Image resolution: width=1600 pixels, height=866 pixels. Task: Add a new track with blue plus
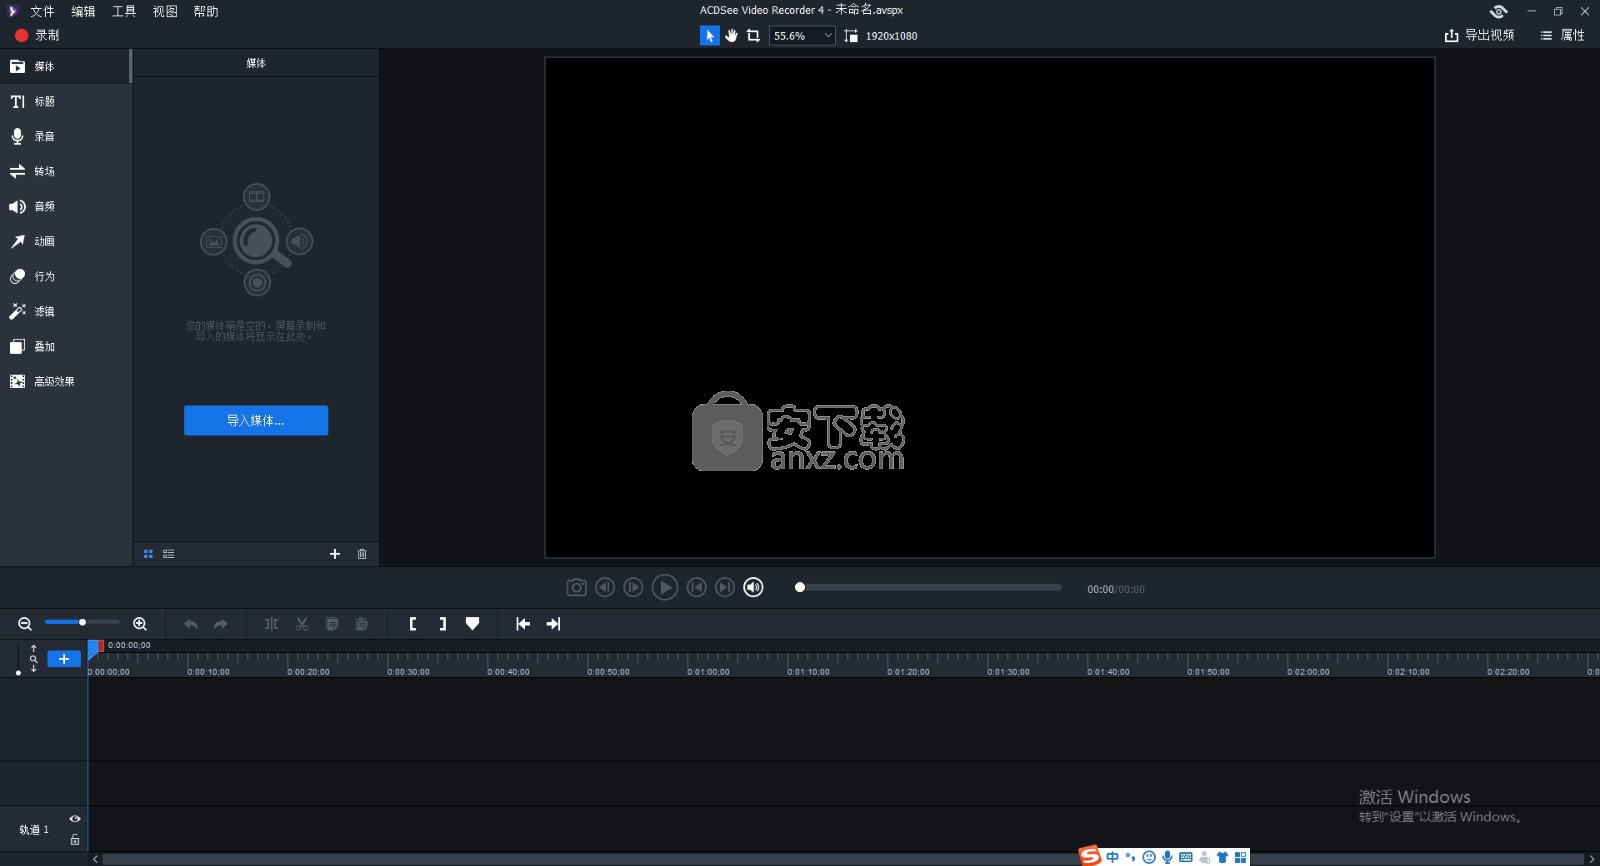[64, 659]
